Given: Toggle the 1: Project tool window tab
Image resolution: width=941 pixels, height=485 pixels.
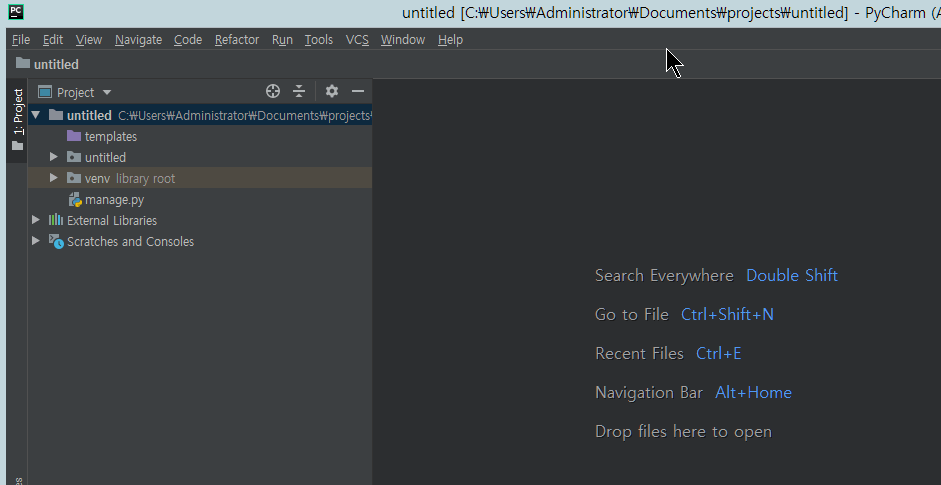Looking at the screenshot, I should tap(18, 120).
